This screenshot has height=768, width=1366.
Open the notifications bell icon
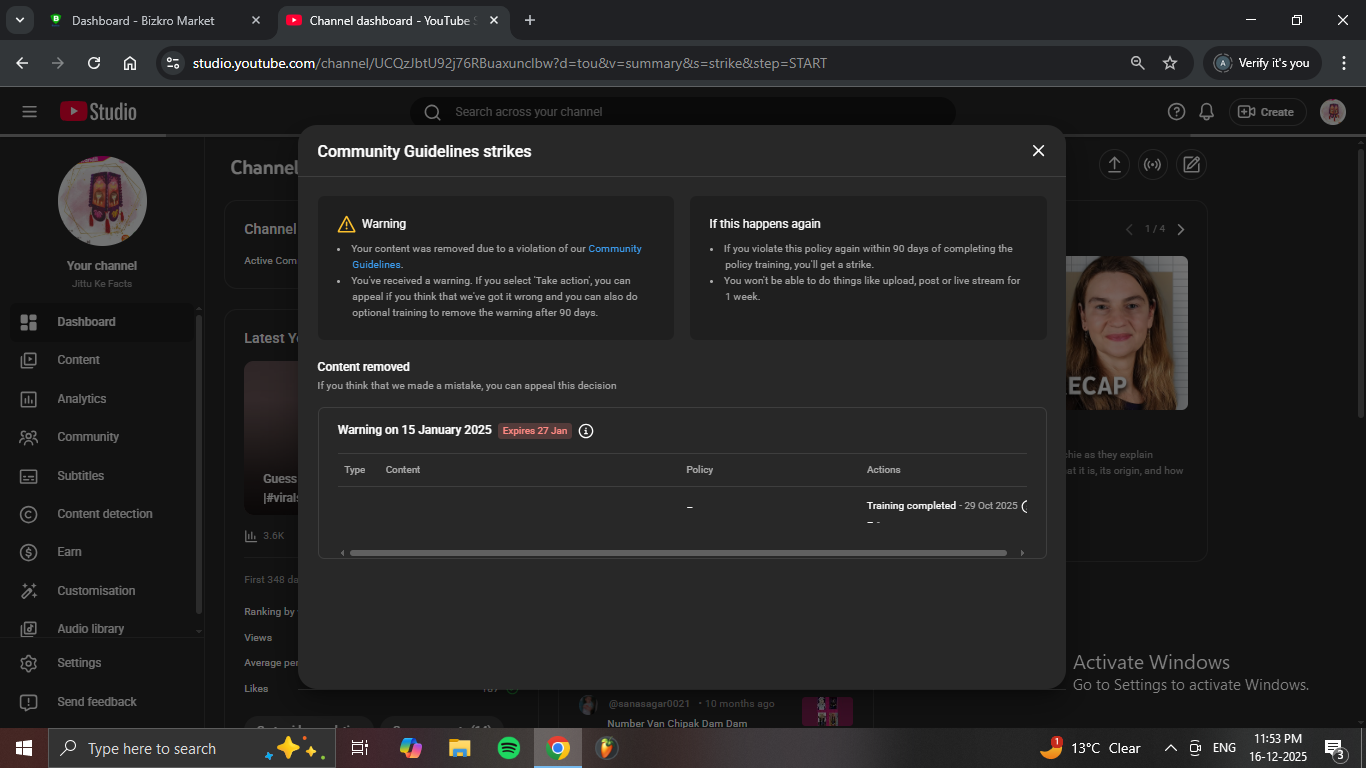(x=1207, y=112)
